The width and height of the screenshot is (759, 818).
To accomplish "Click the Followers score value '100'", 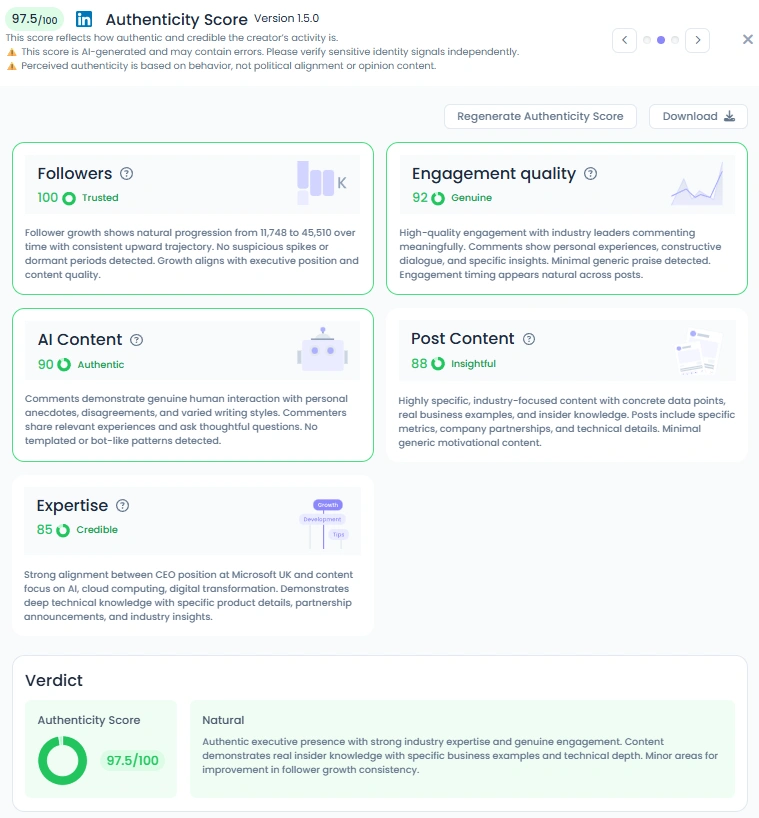I will pyautogui.click(x=47, y=198).
